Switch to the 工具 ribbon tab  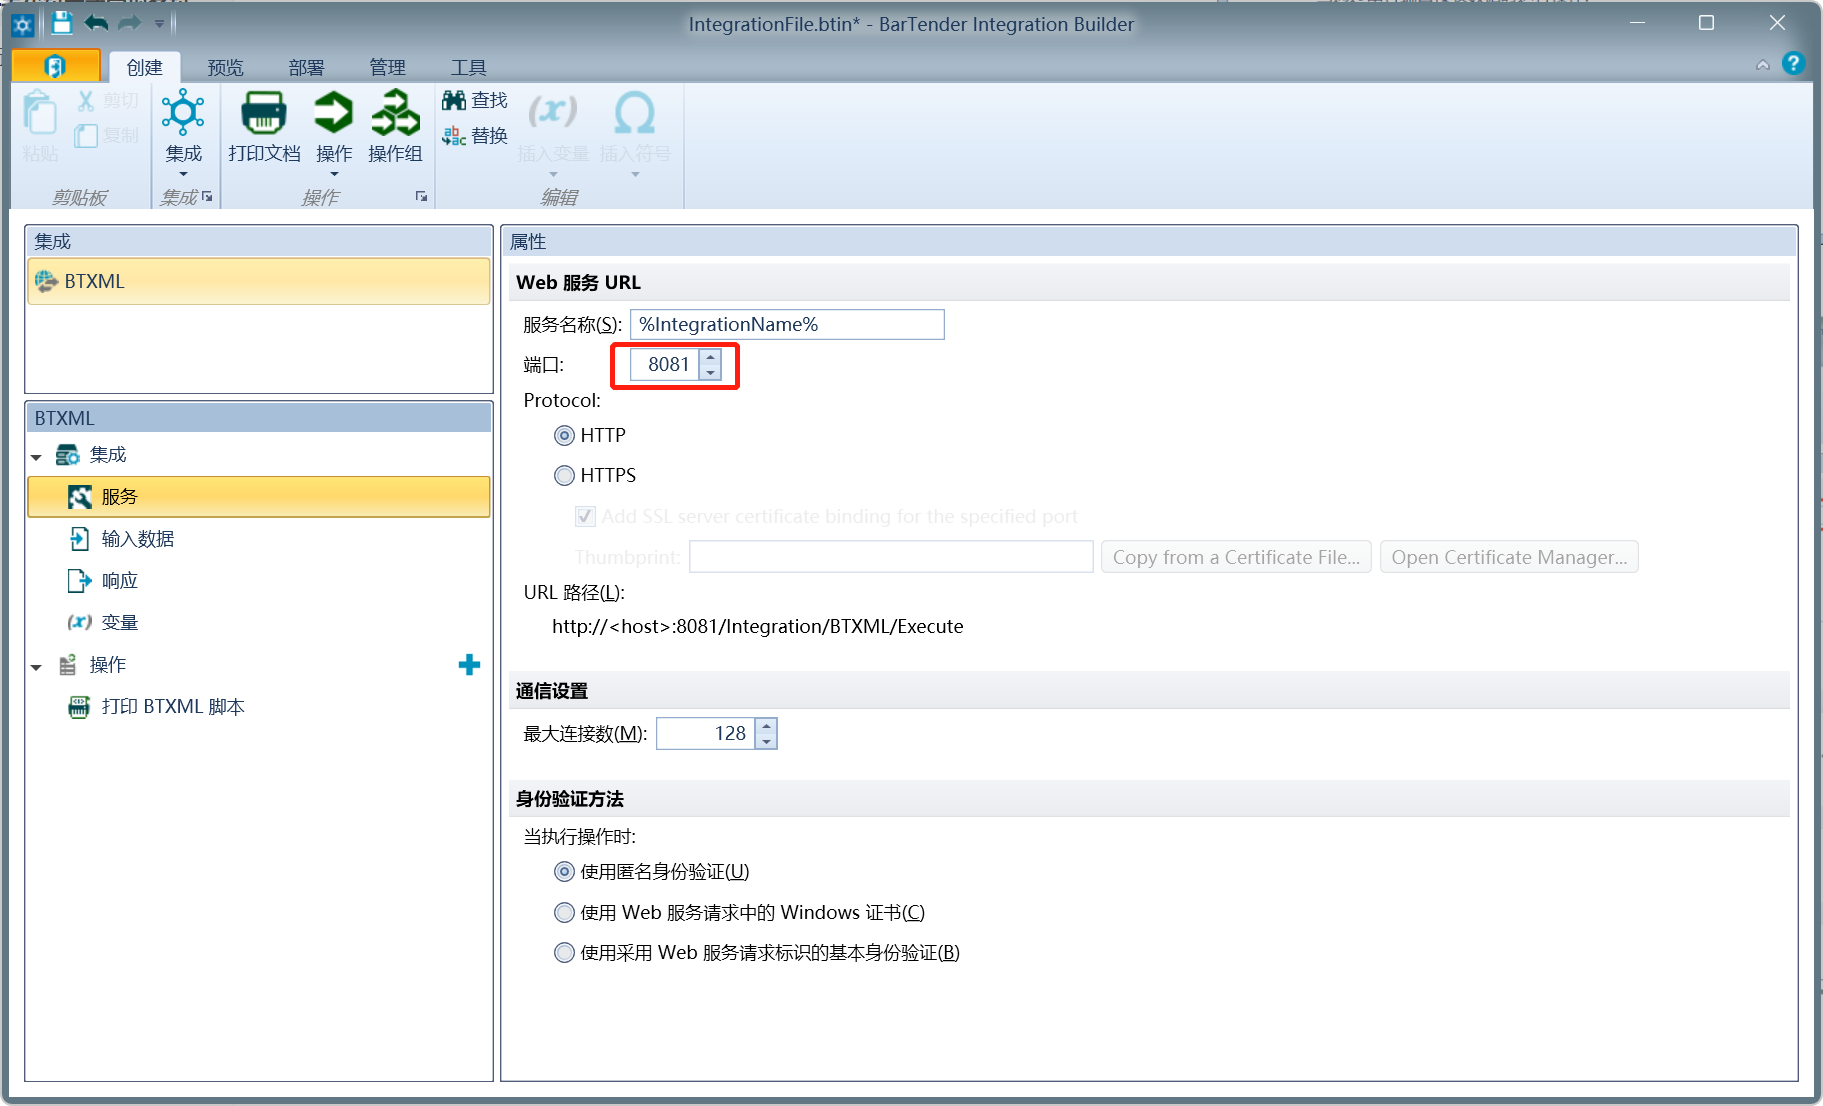coord(468,67)
